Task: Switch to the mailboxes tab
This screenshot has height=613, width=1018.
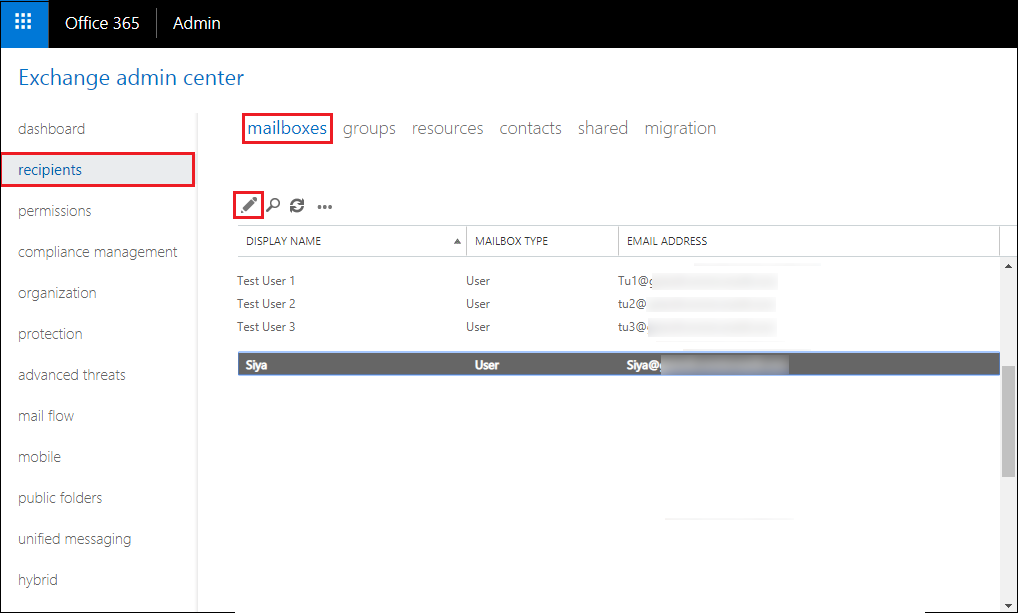Action: 287,129
